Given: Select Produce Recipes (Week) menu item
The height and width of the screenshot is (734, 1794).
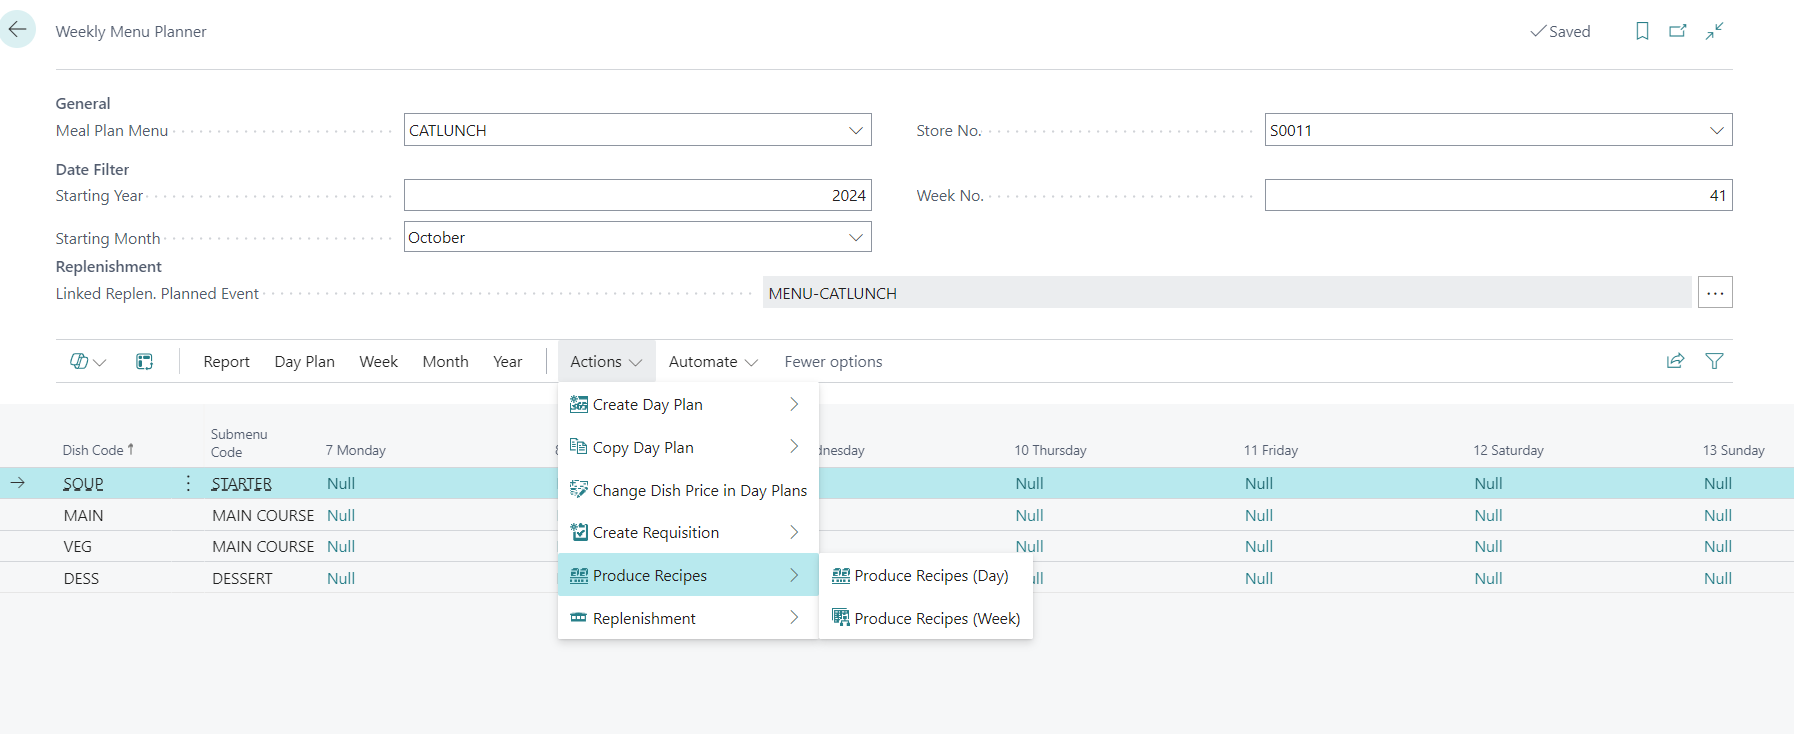Looking at the screenshot, I should tap(936, 618).
